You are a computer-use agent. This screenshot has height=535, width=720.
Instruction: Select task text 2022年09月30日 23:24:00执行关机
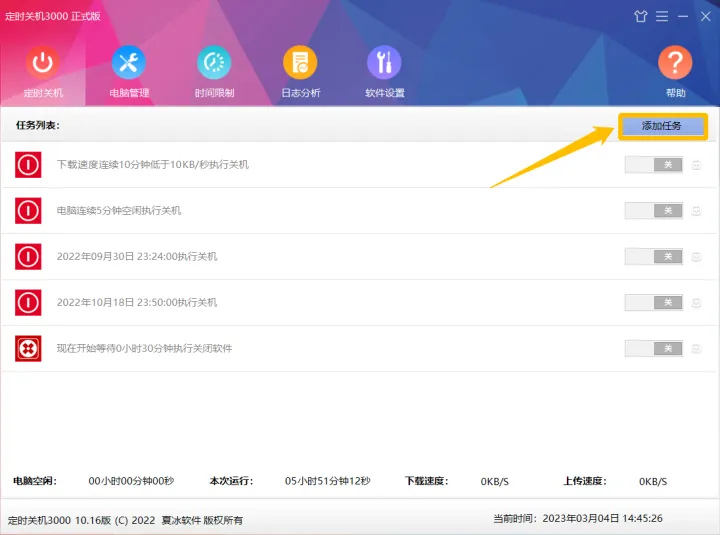pos(137,256)
